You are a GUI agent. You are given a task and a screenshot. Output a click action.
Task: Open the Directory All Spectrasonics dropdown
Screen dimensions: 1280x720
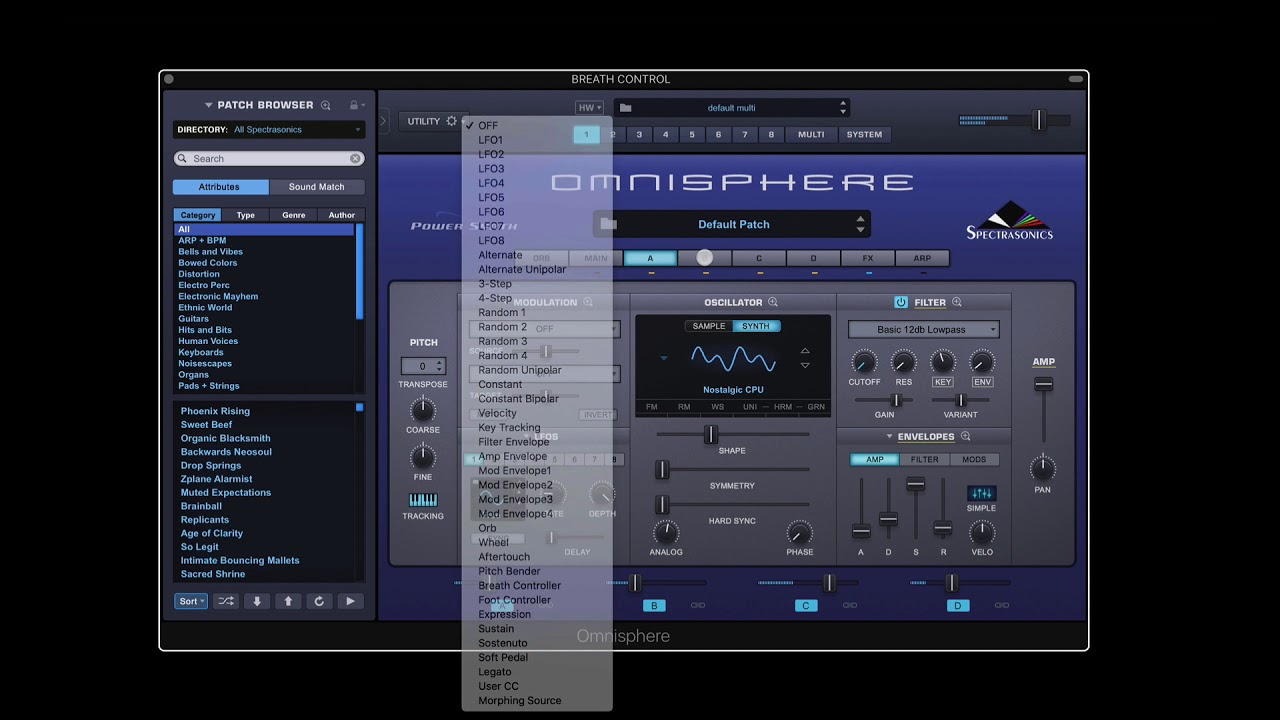268,130
